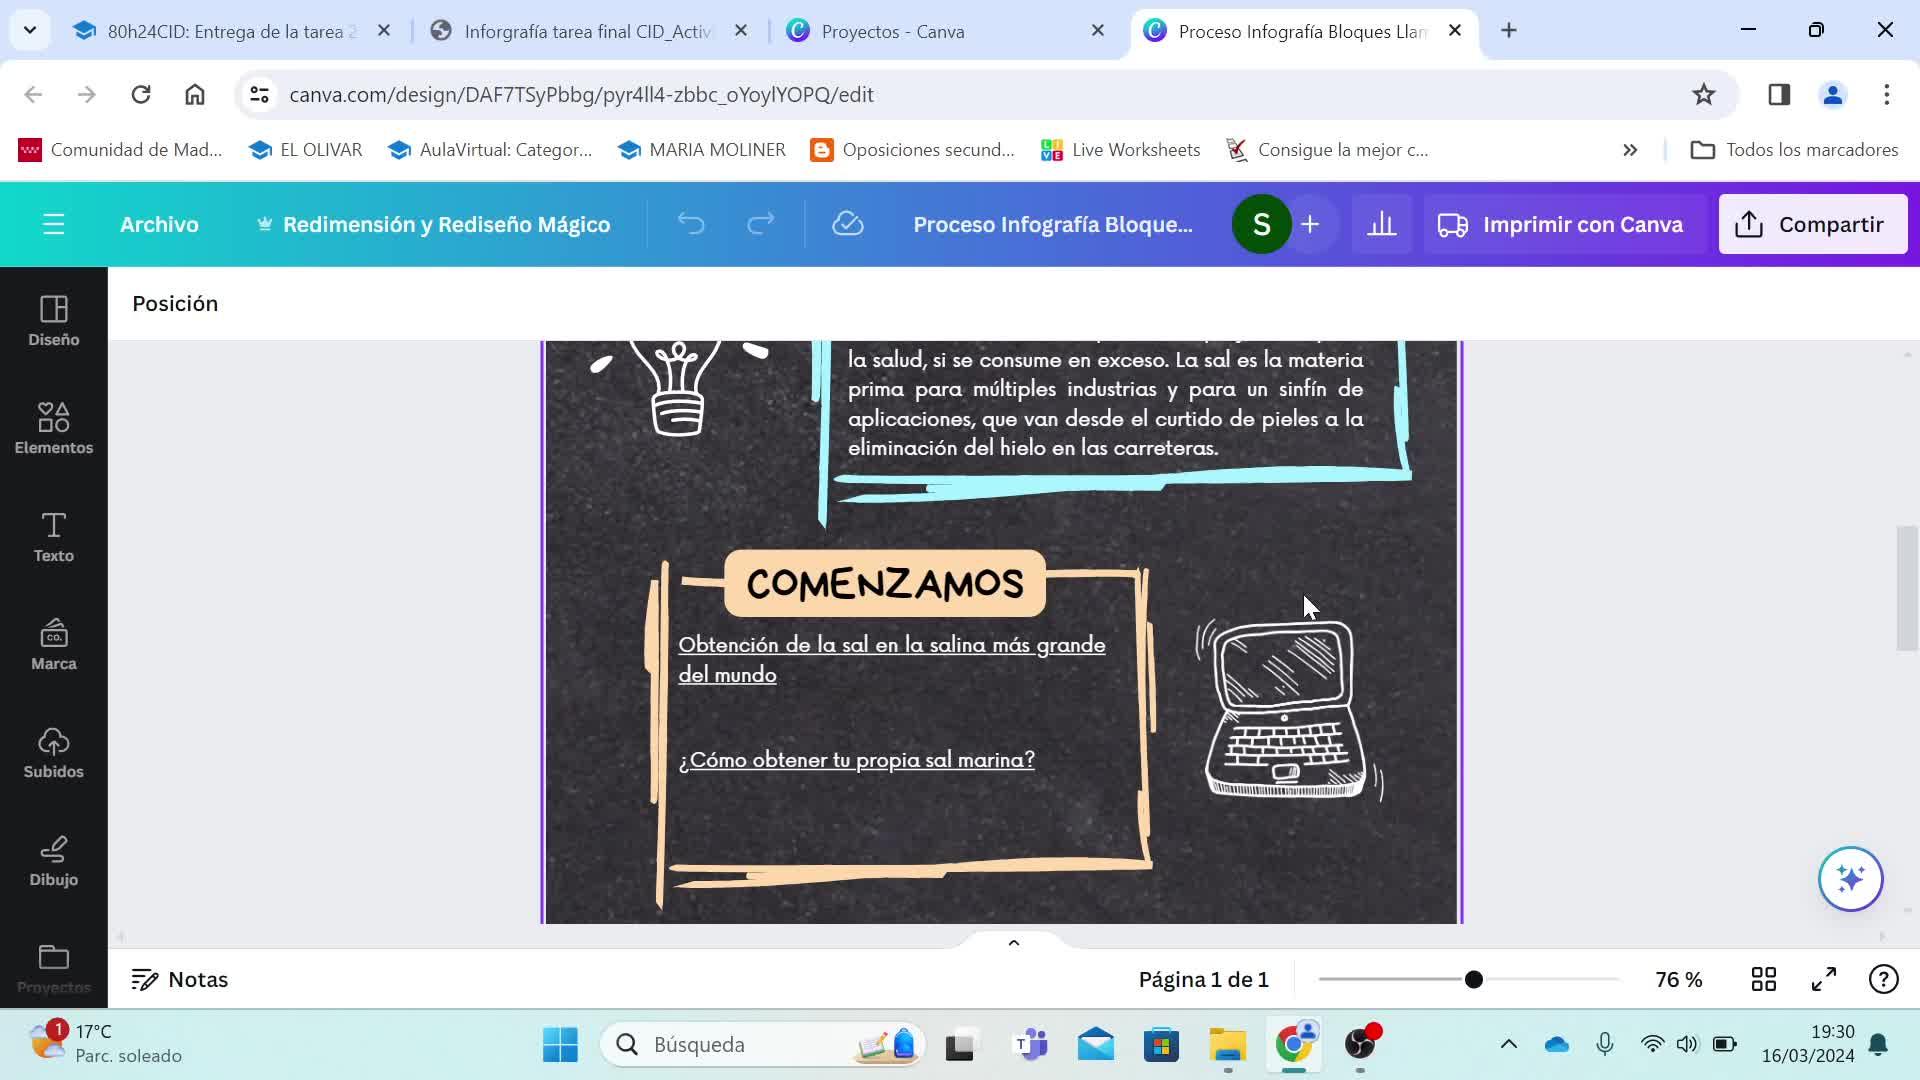Image resolution: width=1920 pixels, height=1080 pixels.
Task: Expand the pages thumbnail strip chevron
Action: 1013,943
